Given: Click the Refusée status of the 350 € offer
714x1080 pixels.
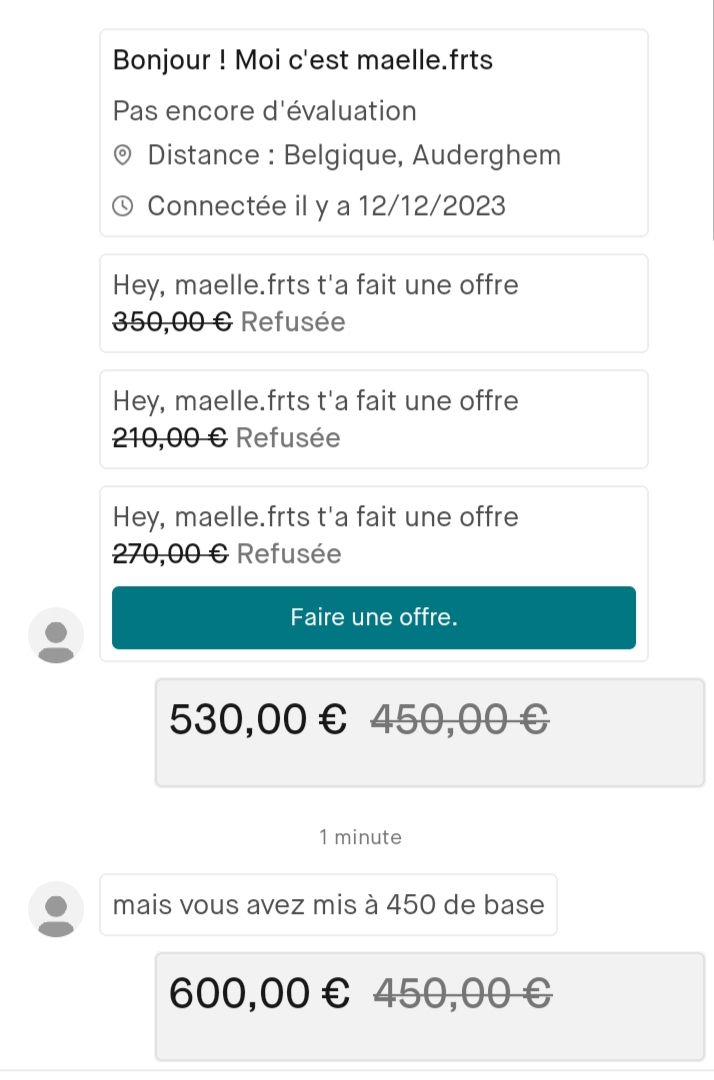Looking at the screenshot, I should [x=293, y=322].
